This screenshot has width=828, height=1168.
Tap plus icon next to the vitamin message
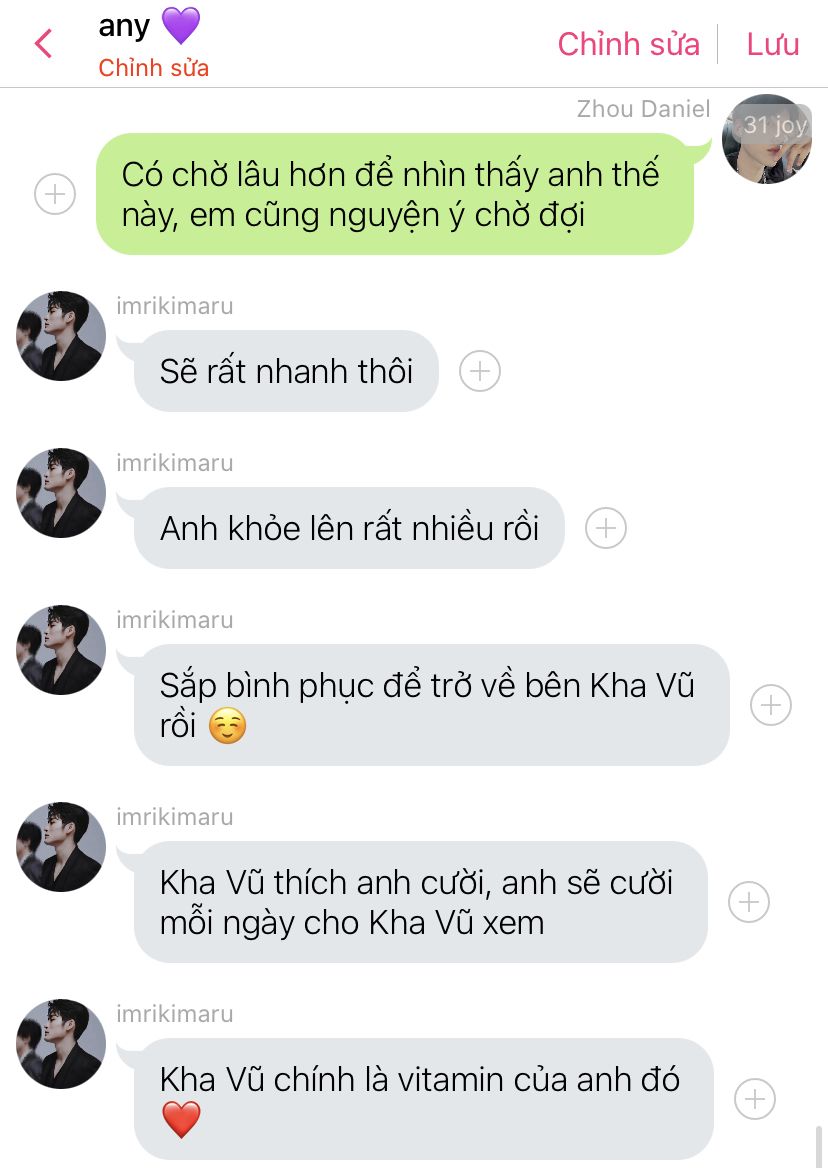(x=755, y=1099)
